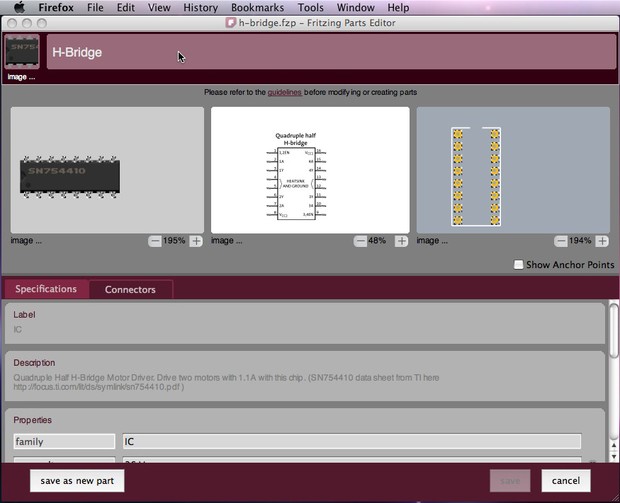Click the H-Bridge title field
Screen dimensions: 620x503
coord(331,52)
